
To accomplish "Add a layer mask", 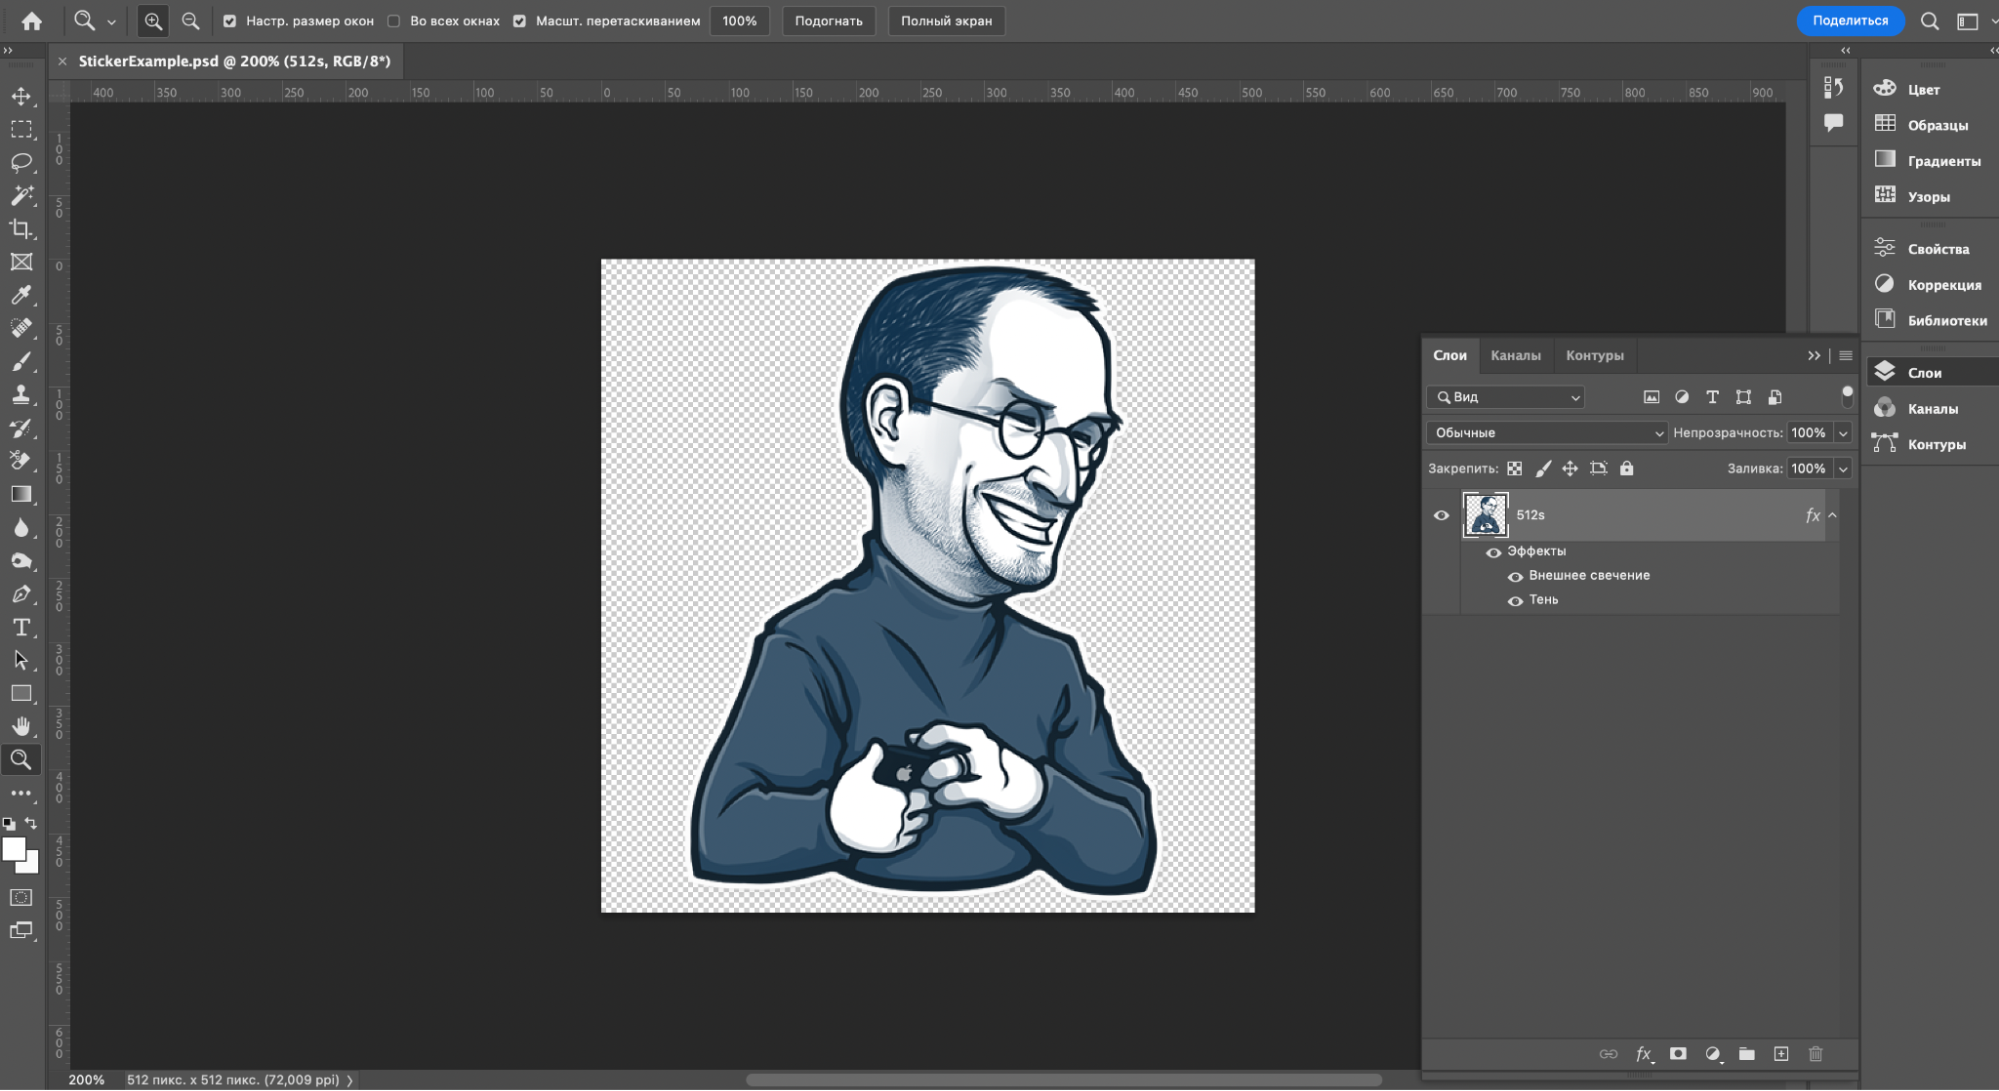I will (x=1678, y=1054).
